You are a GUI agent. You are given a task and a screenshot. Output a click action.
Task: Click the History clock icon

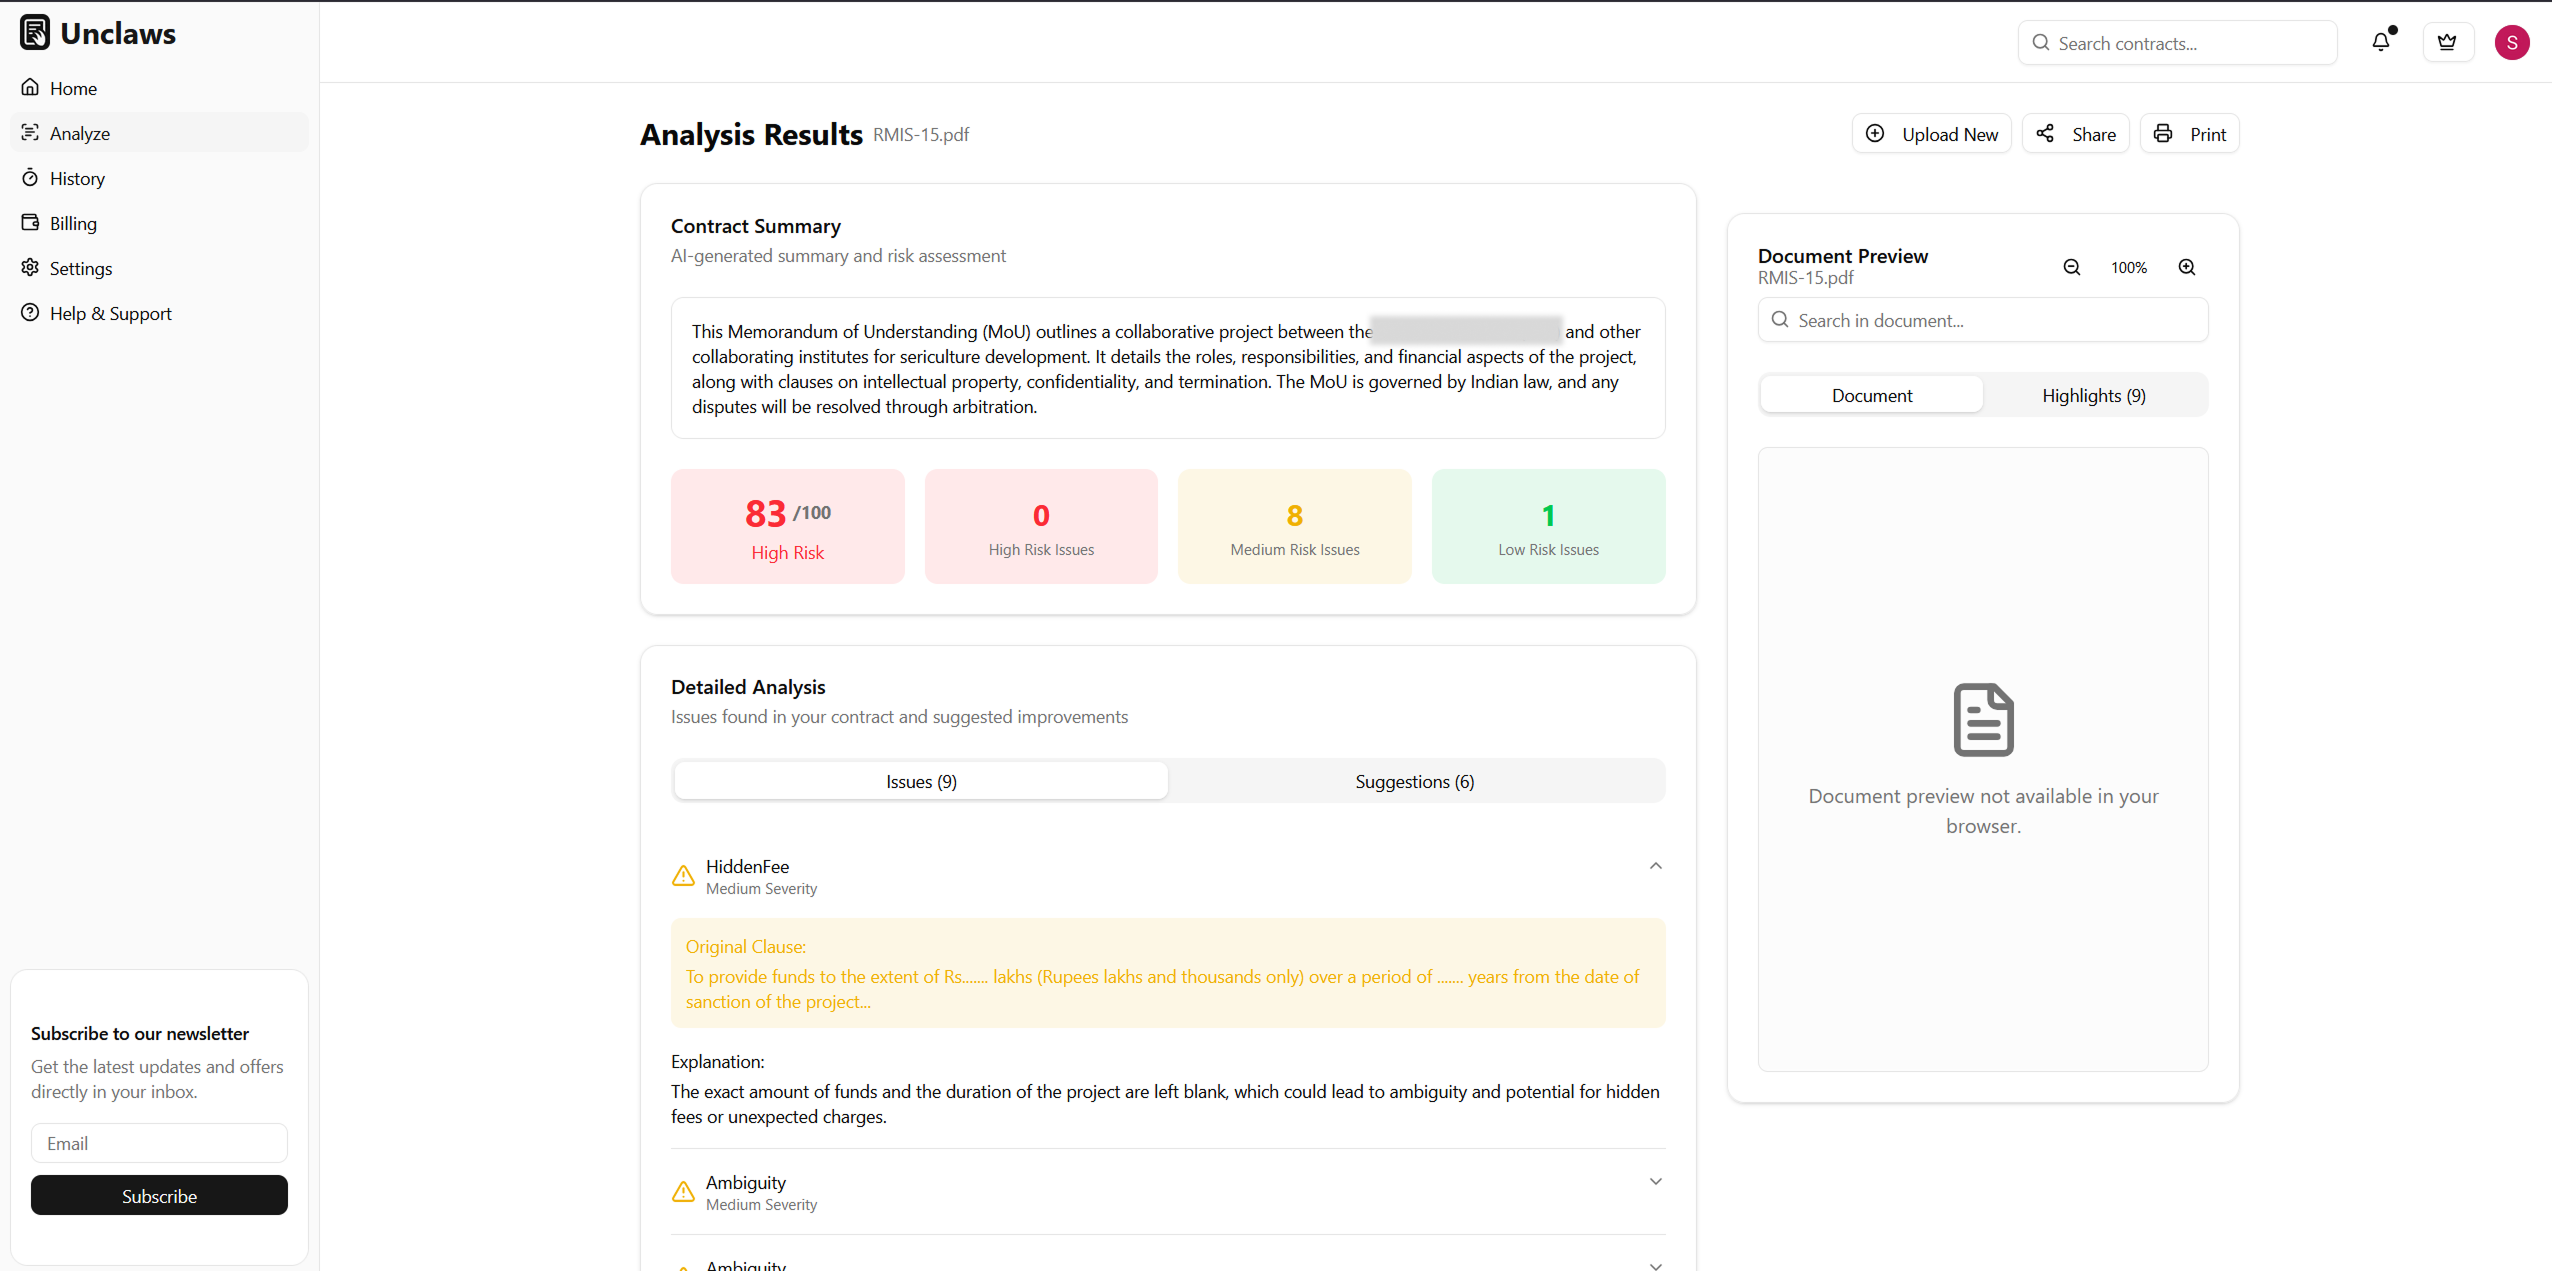tap(30, 177)
